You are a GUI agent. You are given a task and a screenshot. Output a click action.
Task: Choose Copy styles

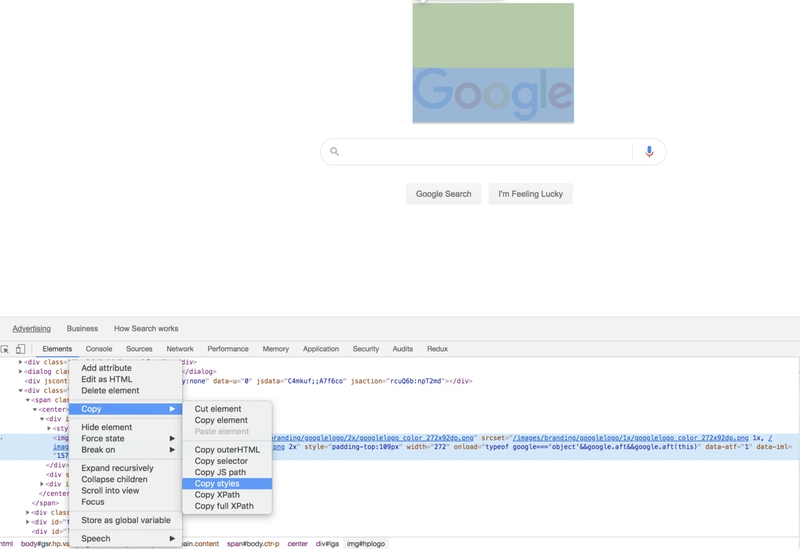(x=227, y=483)
